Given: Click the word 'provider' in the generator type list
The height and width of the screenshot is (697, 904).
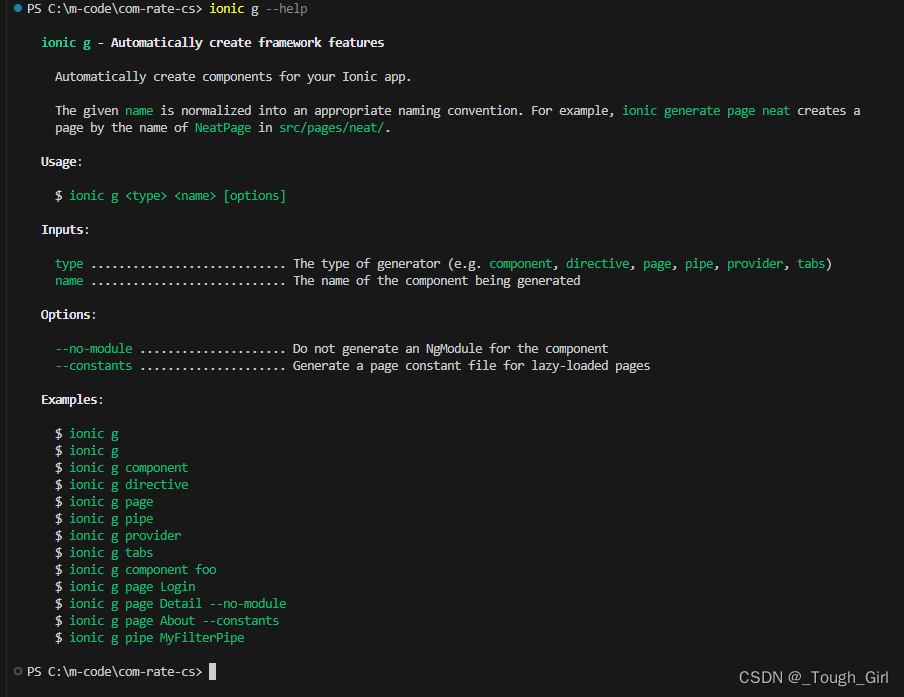Looking at the screenshot, I should pos(755,264).
